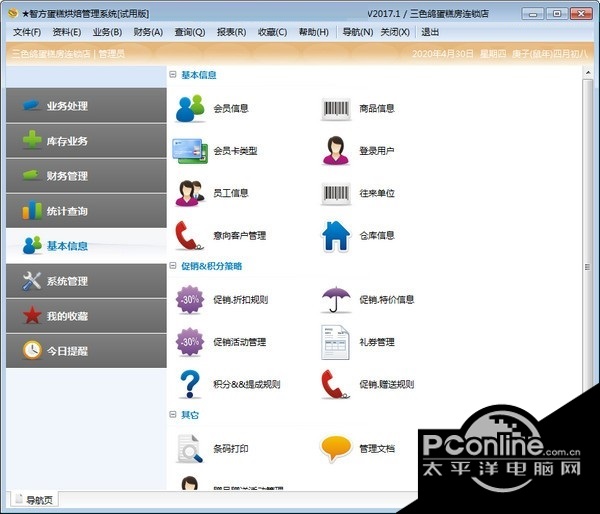Click the 促销&积分策略 heading text
The height and width of the screenshot is (514, 600).
212,266
